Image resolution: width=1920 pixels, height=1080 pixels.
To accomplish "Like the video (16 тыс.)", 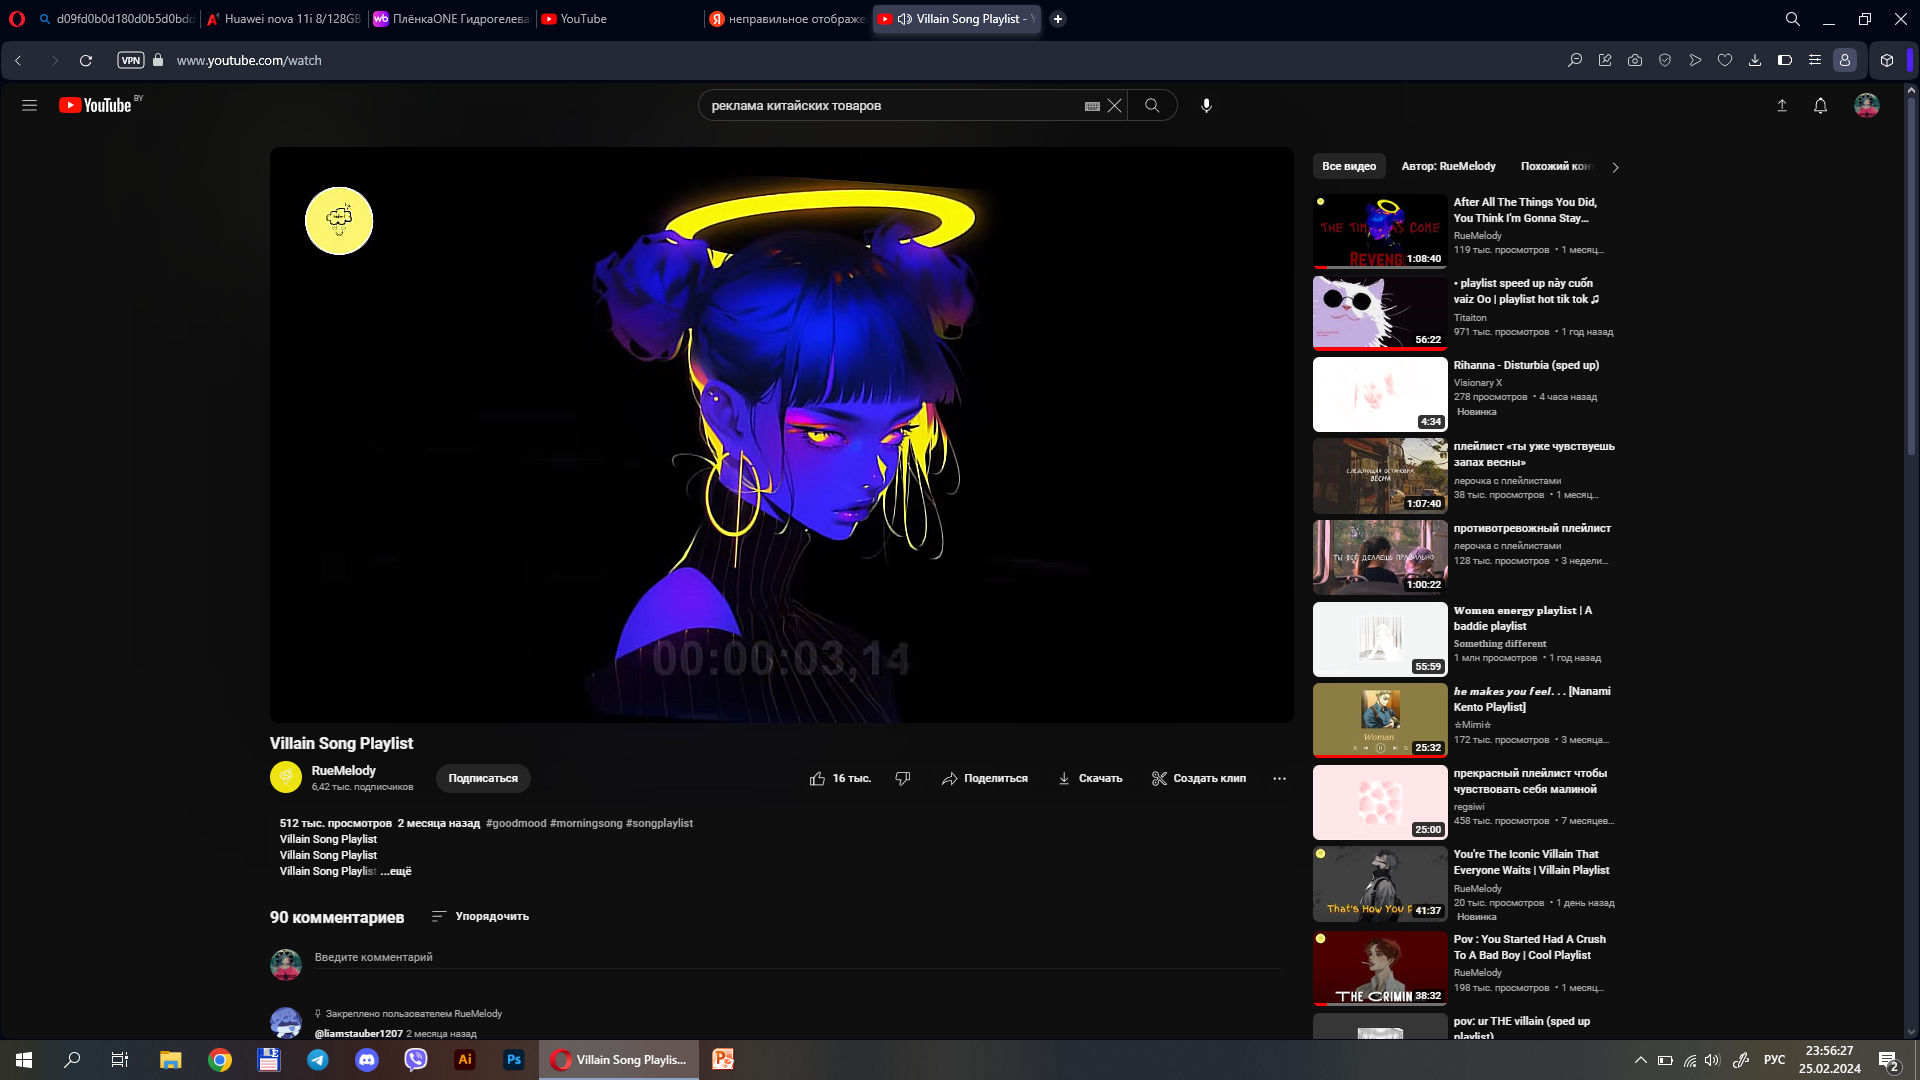I will [x=840, y=778].
